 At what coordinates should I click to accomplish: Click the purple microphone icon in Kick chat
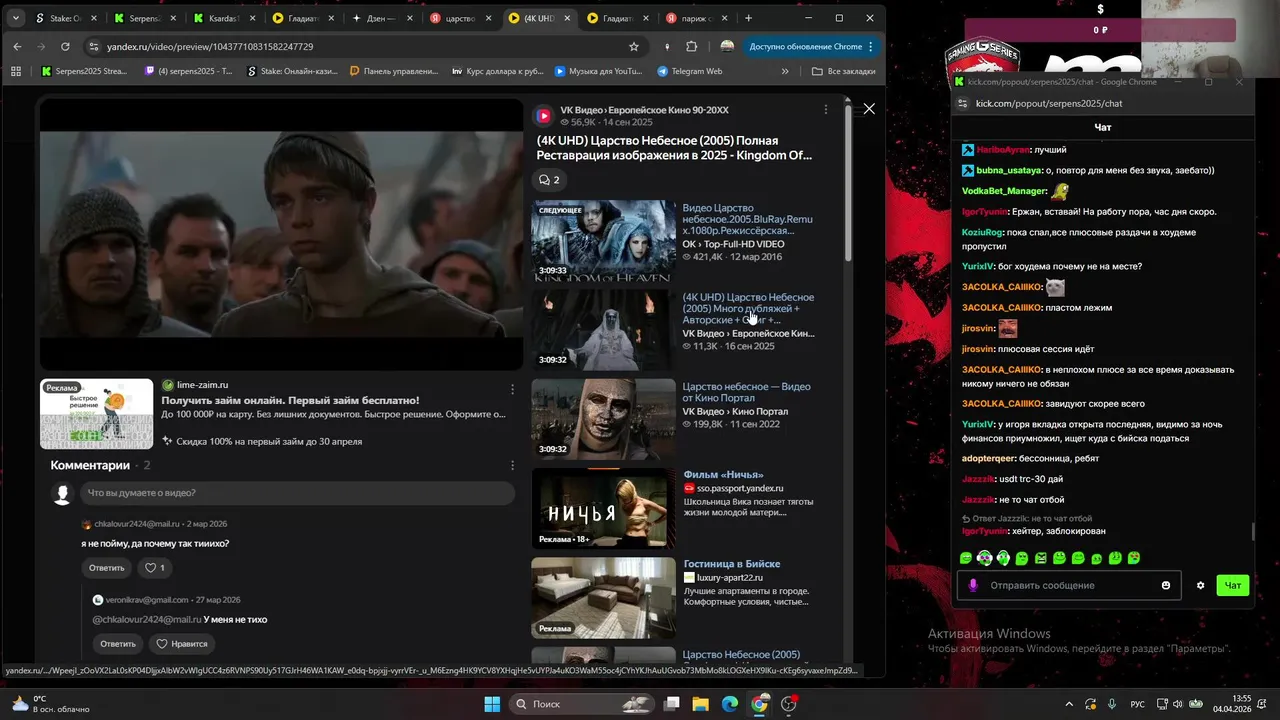click(x=972, y=585)
